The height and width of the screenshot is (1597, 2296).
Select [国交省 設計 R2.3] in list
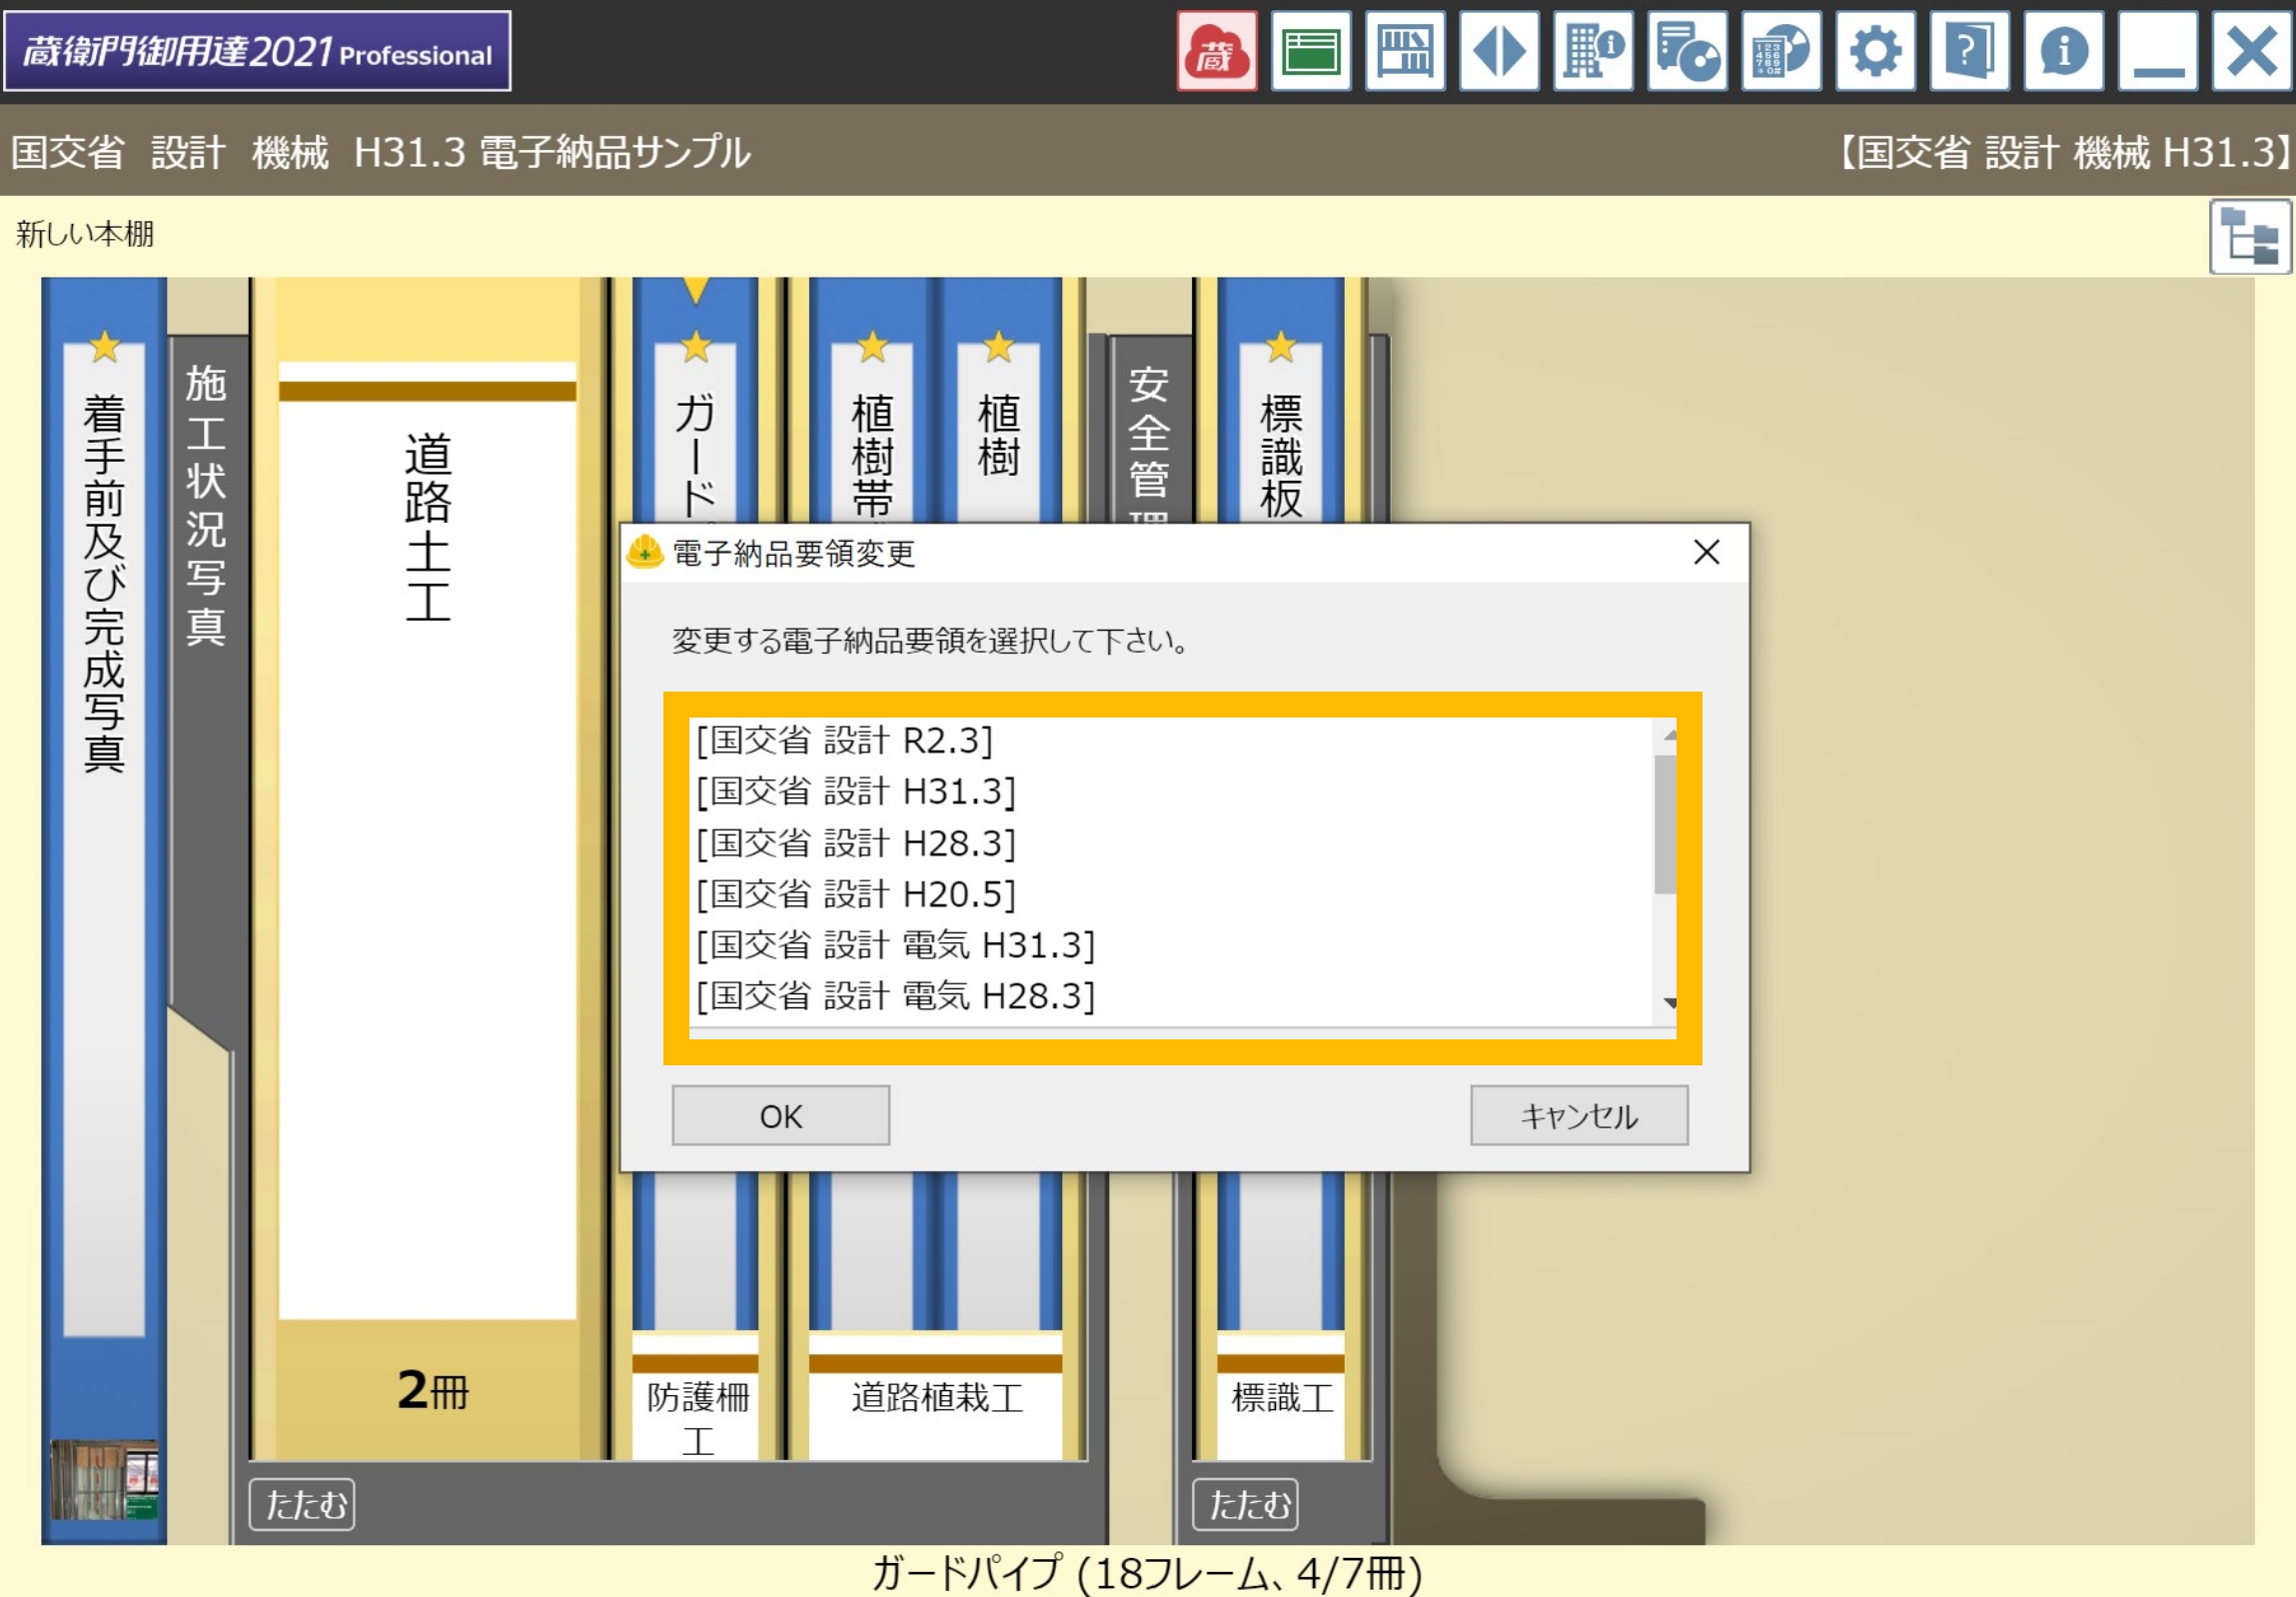click(x=1171, y=741)
